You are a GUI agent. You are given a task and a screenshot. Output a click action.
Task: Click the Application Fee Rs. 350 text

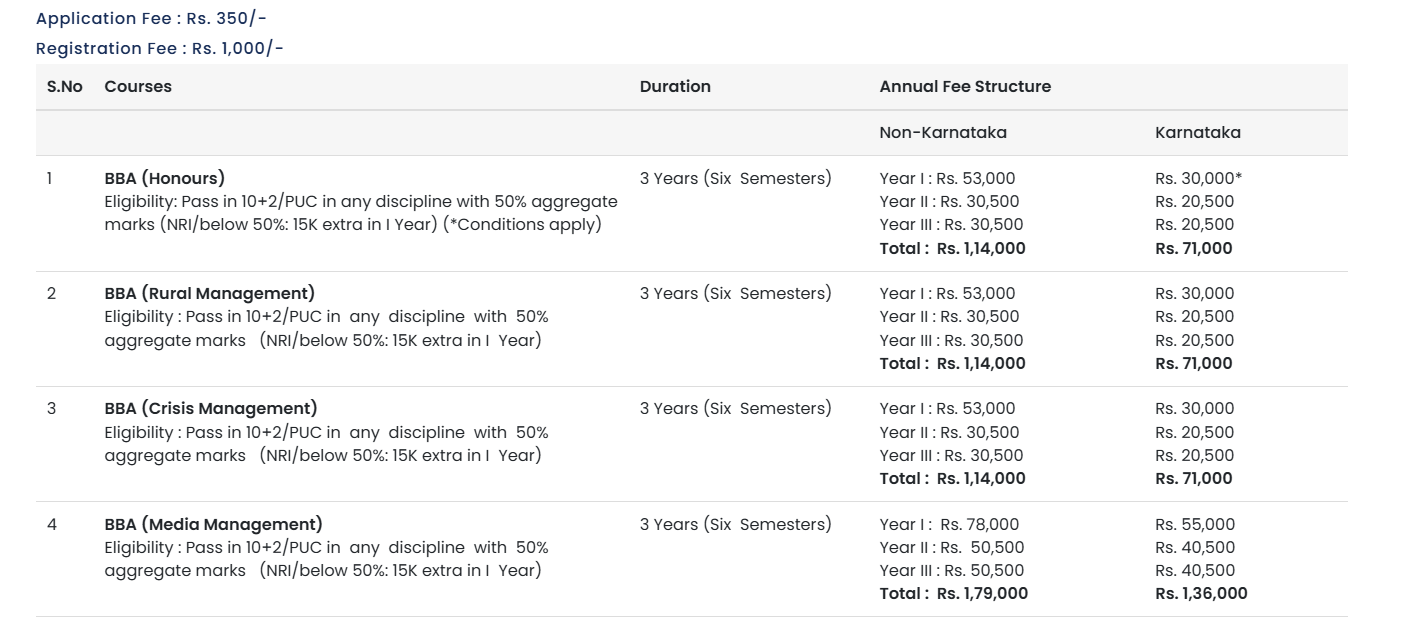pyautogui.click(x=151, y=19)
